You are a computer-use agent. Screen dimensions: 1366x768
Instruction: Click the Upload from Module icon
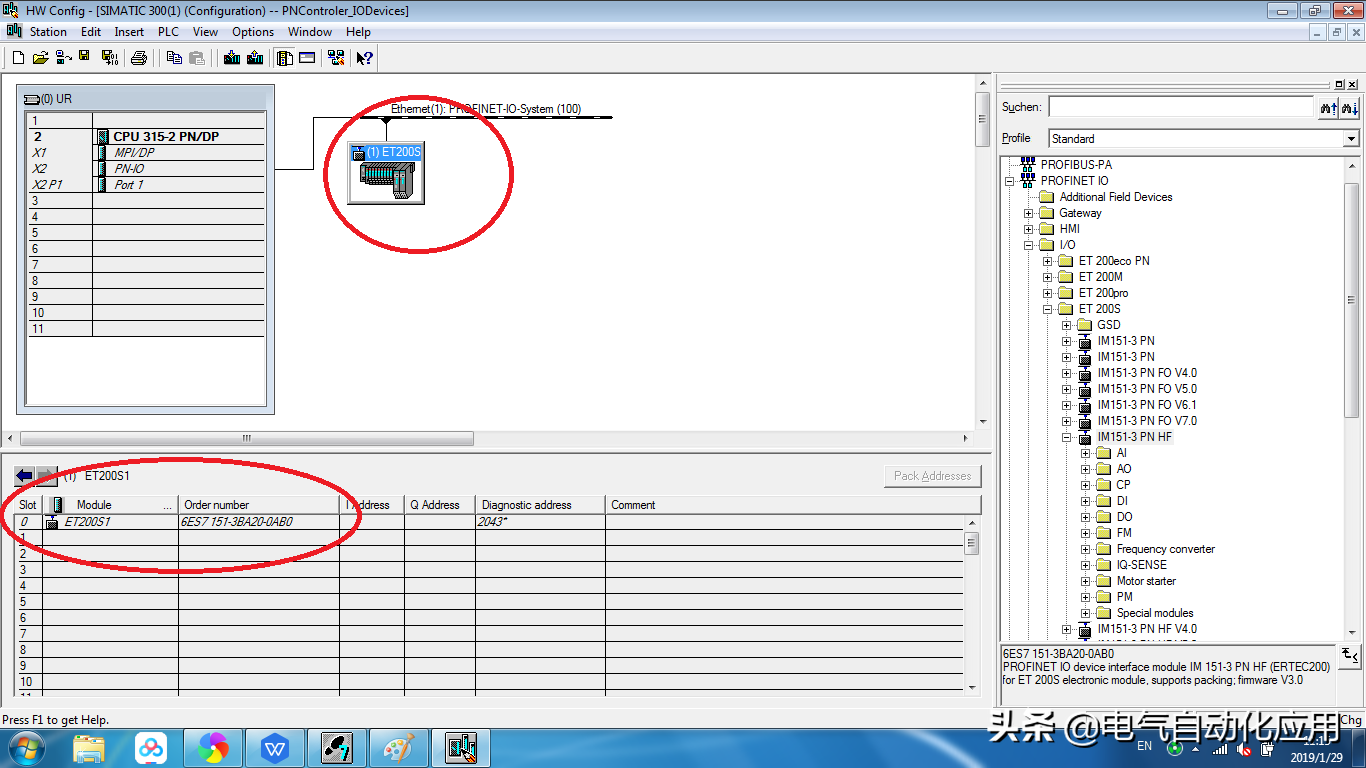[255, 58]
